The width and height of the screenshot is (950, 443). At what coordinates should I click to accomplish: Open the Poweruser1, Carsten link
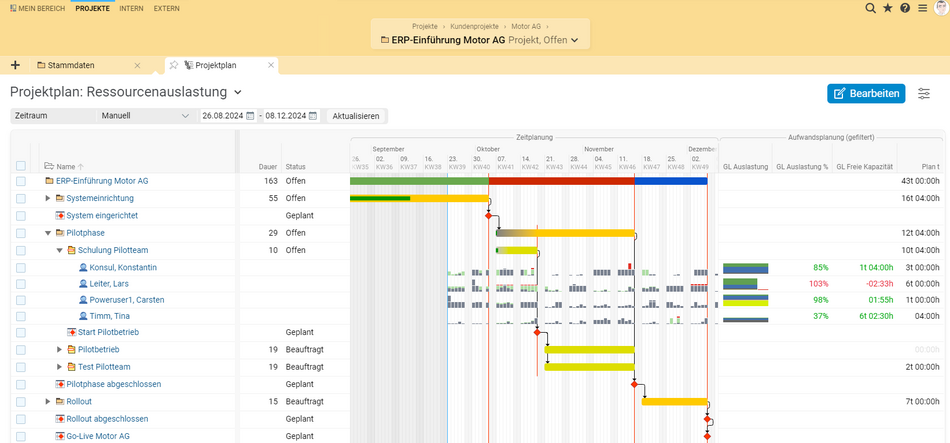point(127,300)
